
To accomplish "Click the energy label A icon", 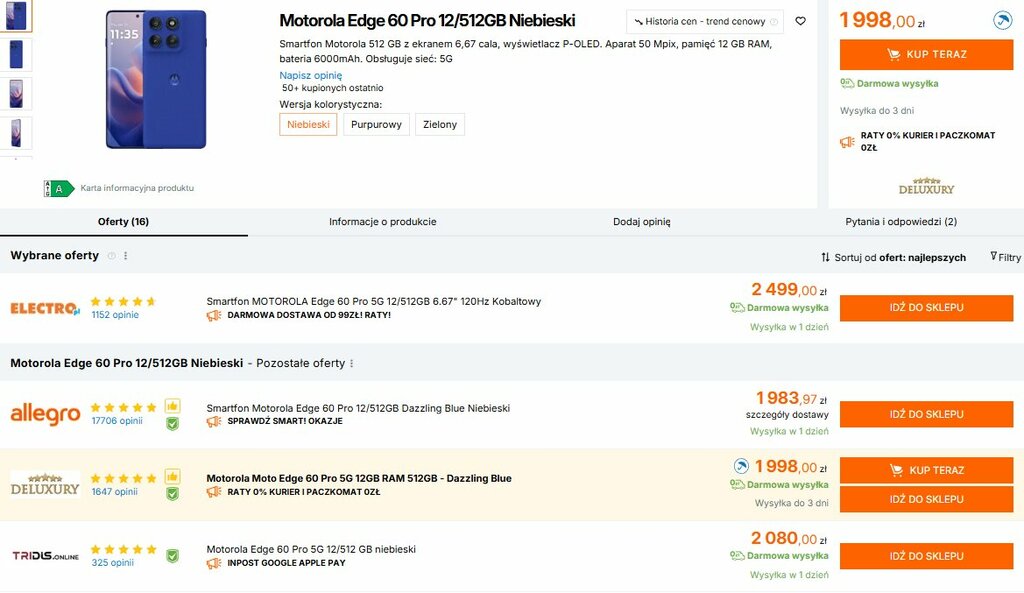I will (x=59, y=188).
